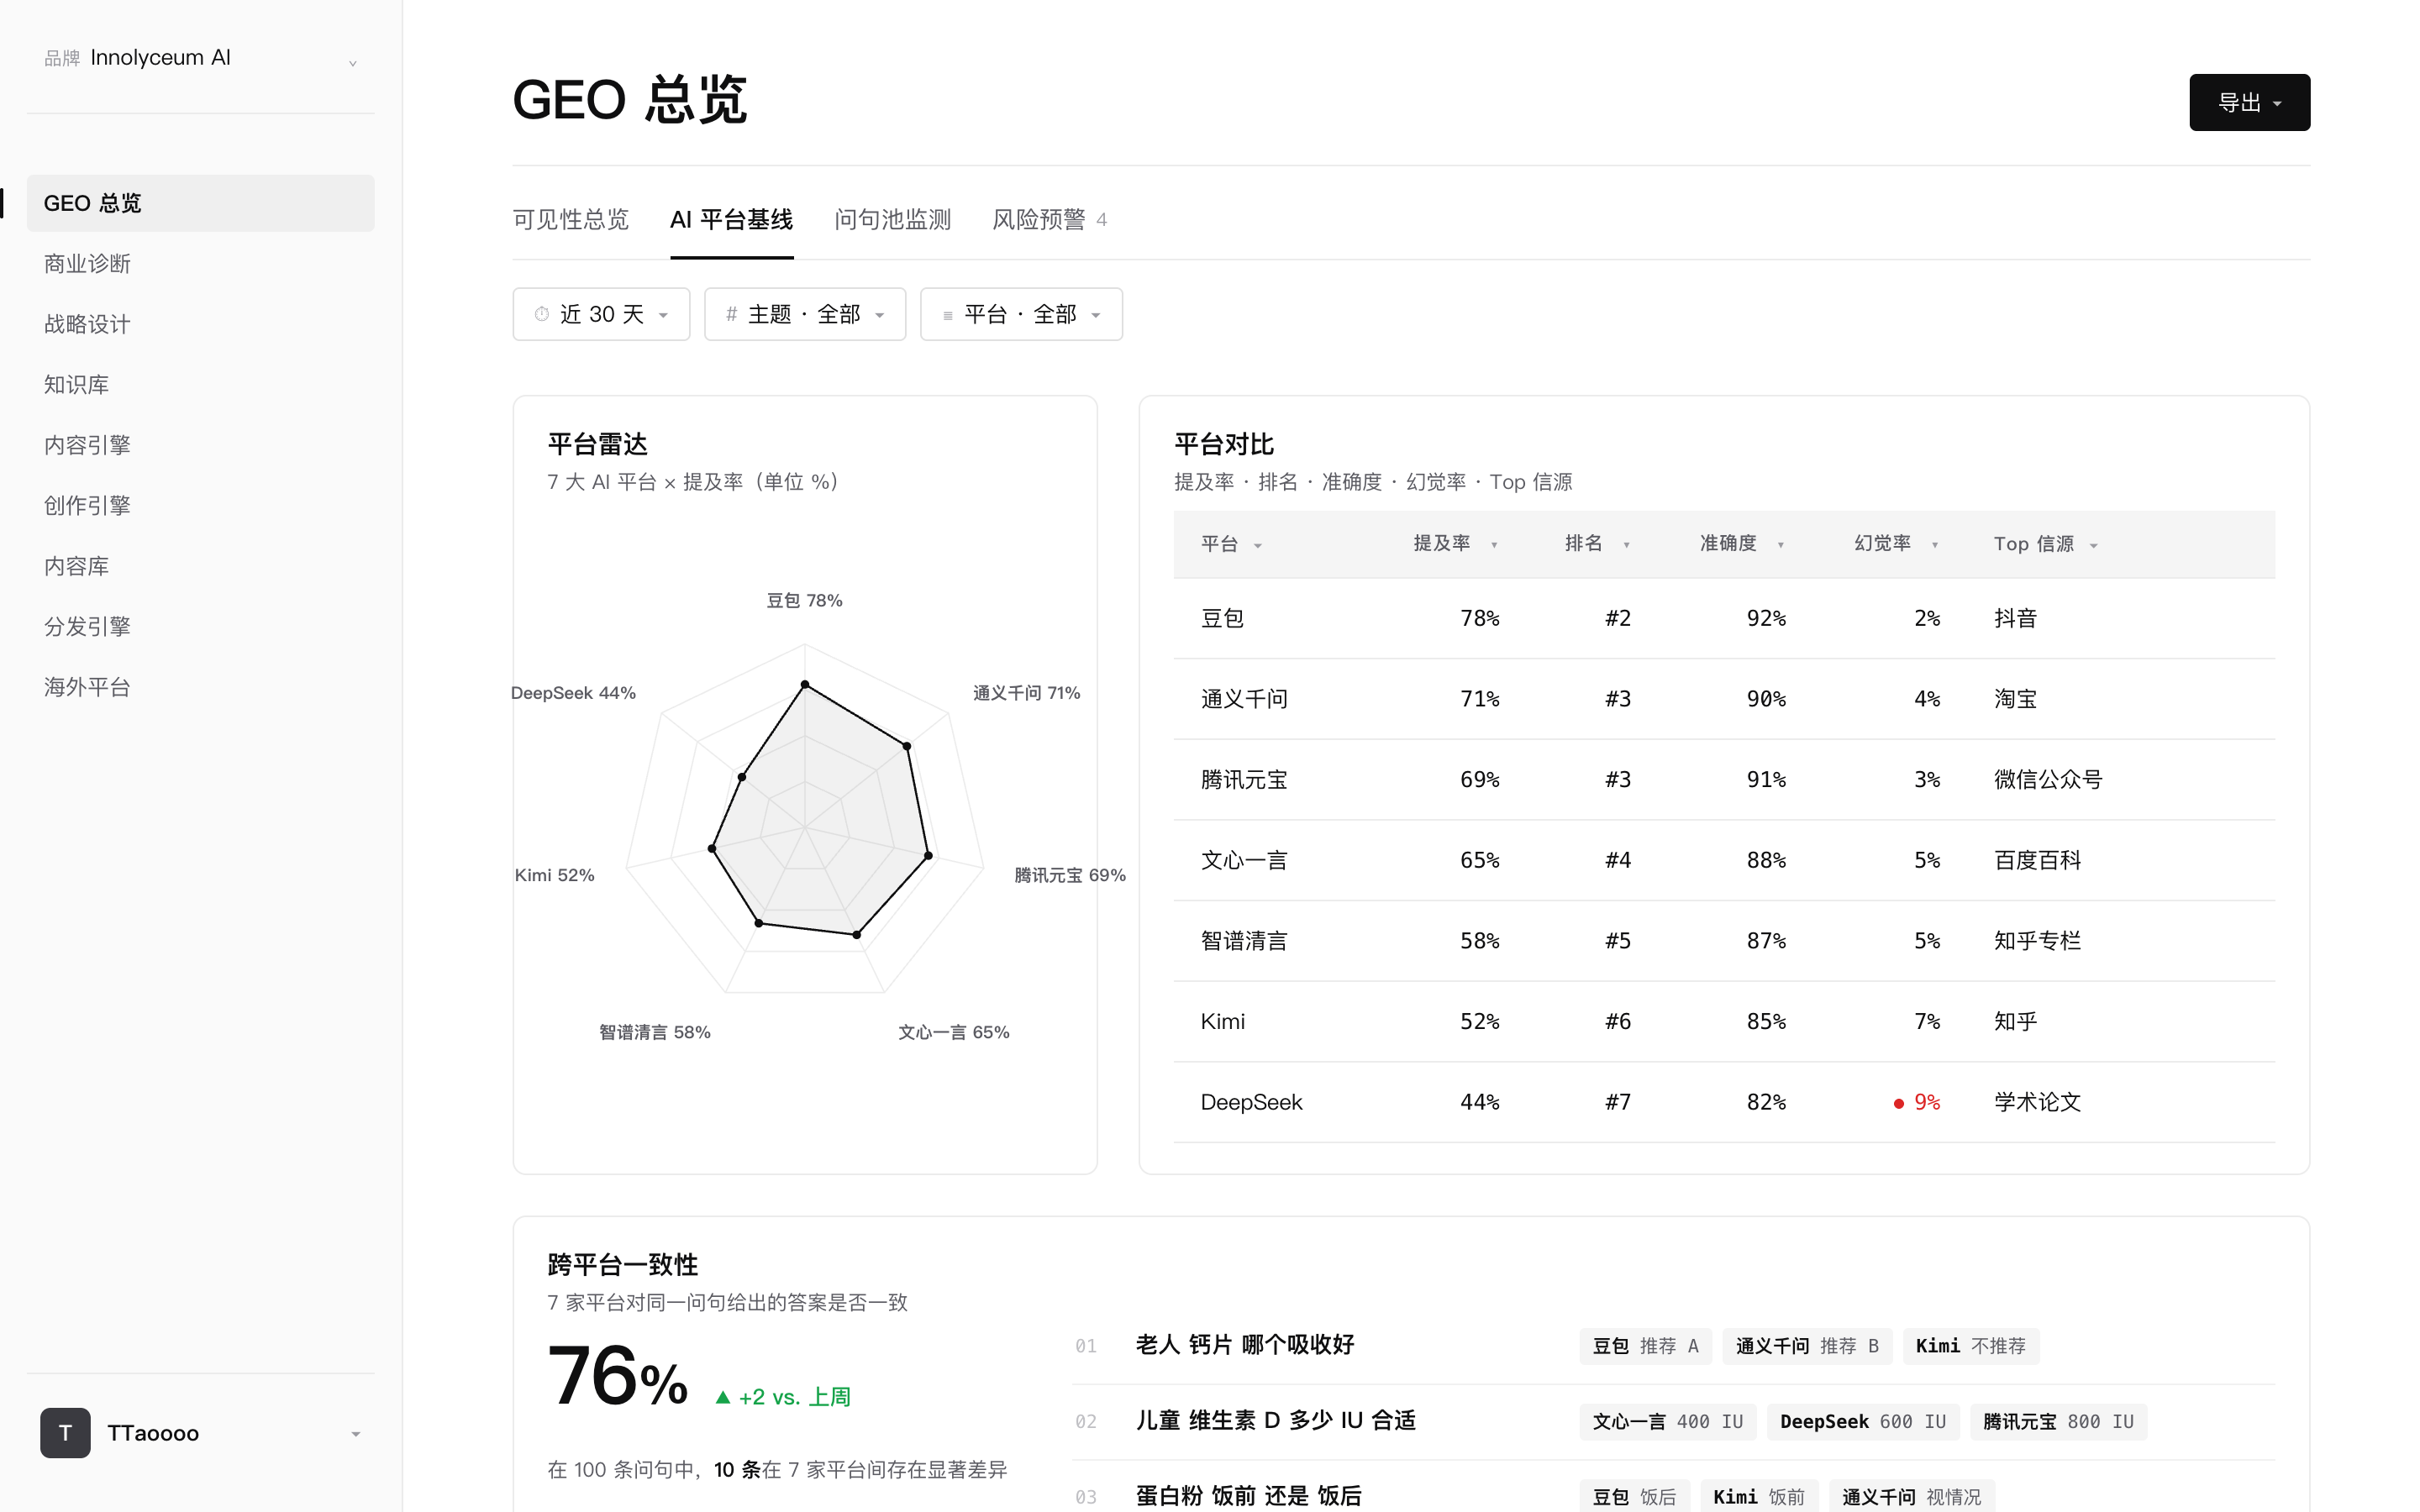
Task: Switch to the 问句池监测 tab
Action: (892, 220)
